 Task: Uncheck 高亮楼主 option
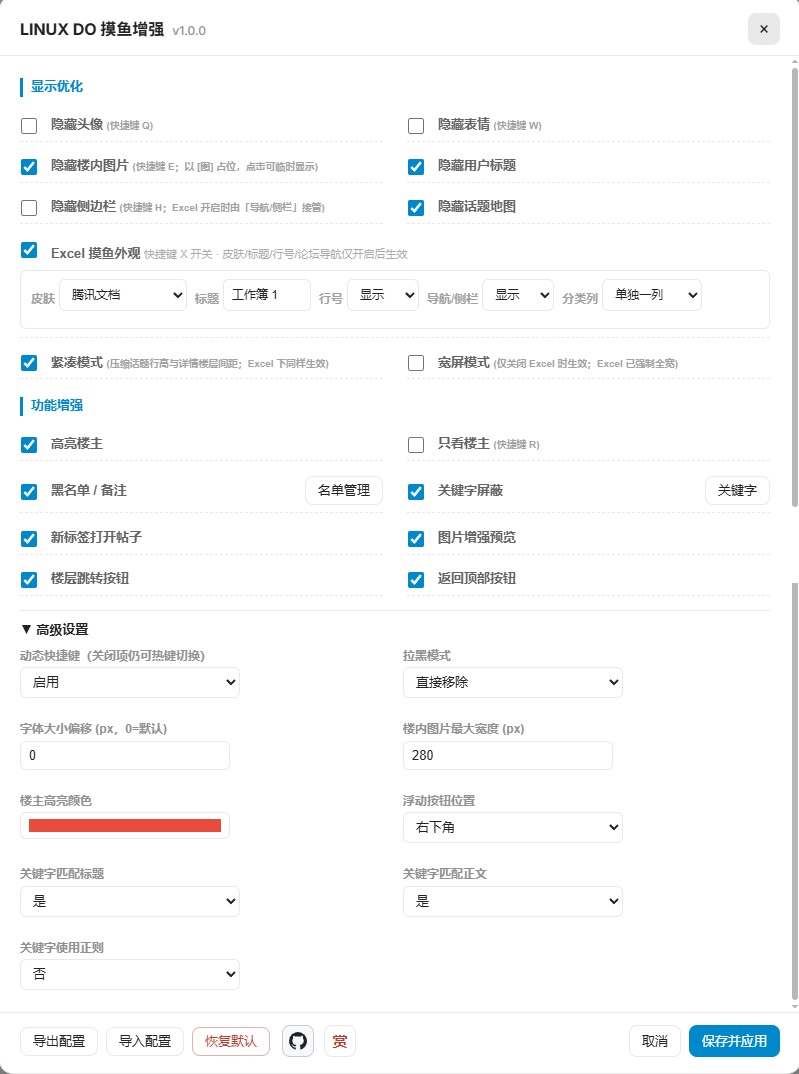29,445
